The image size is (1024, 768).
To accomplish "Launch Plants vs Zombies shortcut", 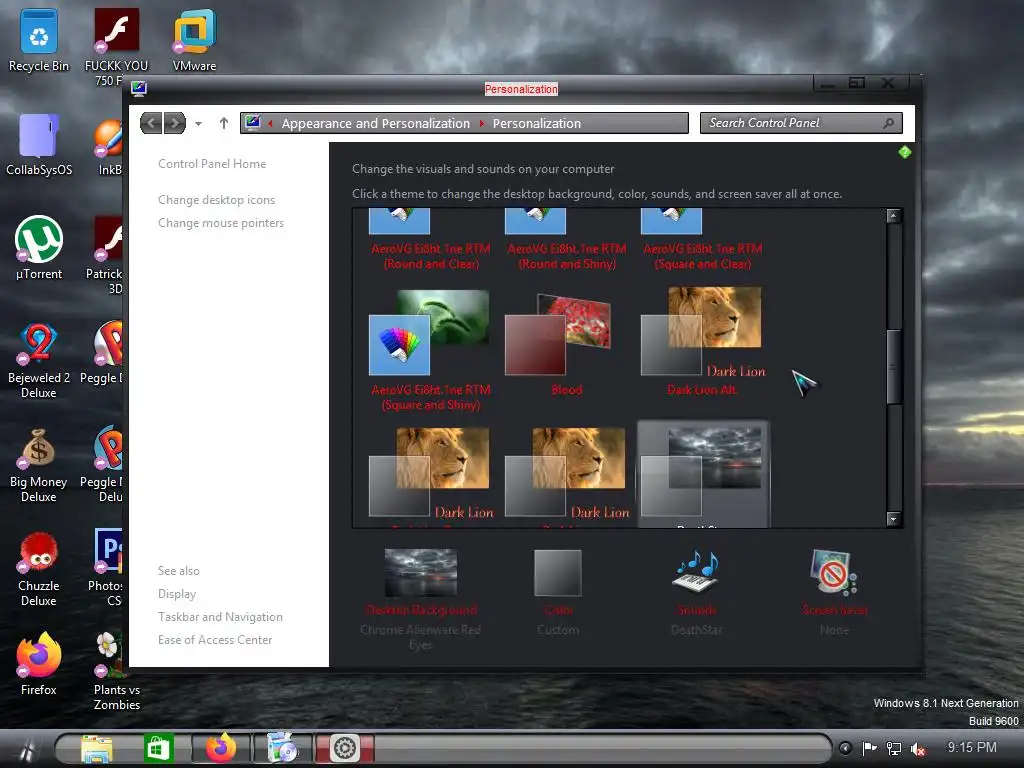I will (x=116, y=671).
